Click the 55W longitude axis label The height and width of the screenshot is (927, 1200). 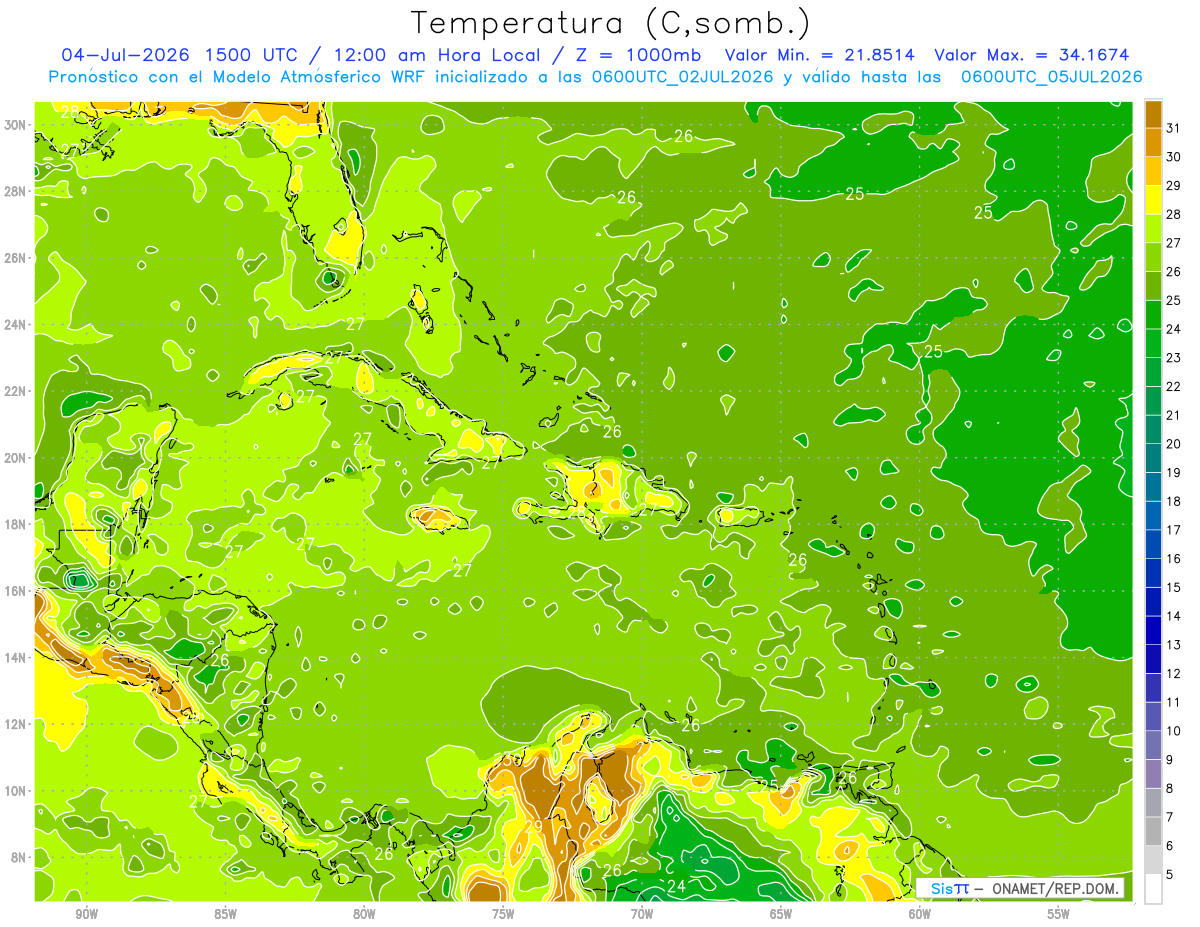tap(1059, 914)
